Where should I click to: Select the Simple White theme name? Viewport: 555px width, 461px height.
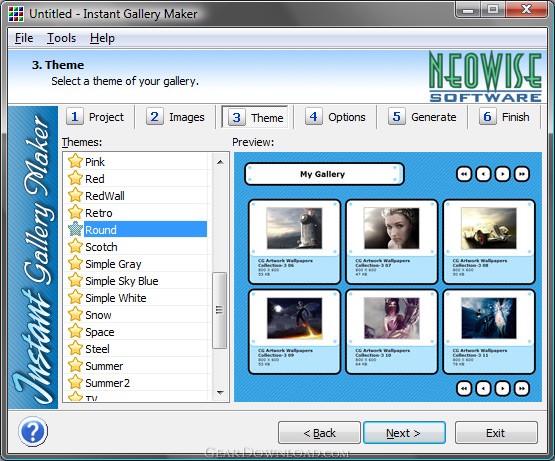point(116,298)
